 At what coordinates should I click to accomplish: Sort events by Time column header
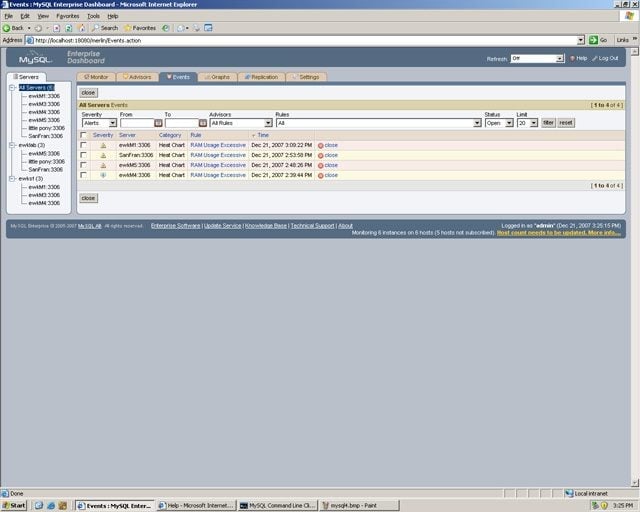263,135
